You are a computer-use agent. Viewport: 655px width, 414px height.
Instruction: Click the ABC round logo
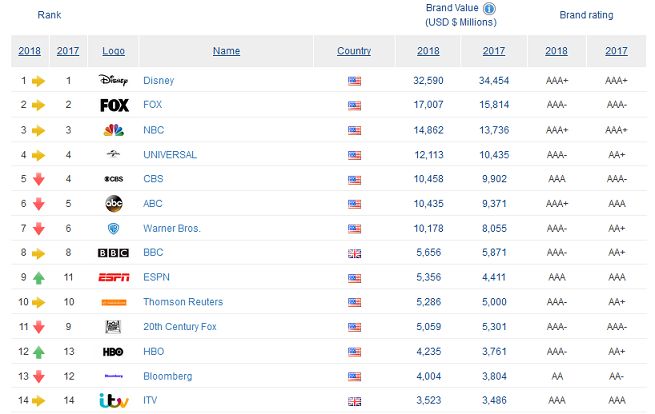[113, 203]
